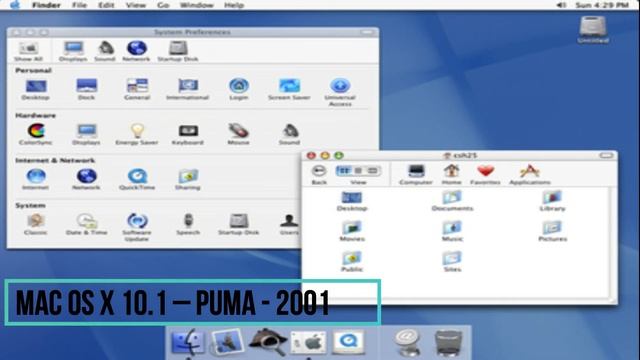
Task: Select the Public folder in Finder window
Action: pyautogui.click(x=352, y=262)
